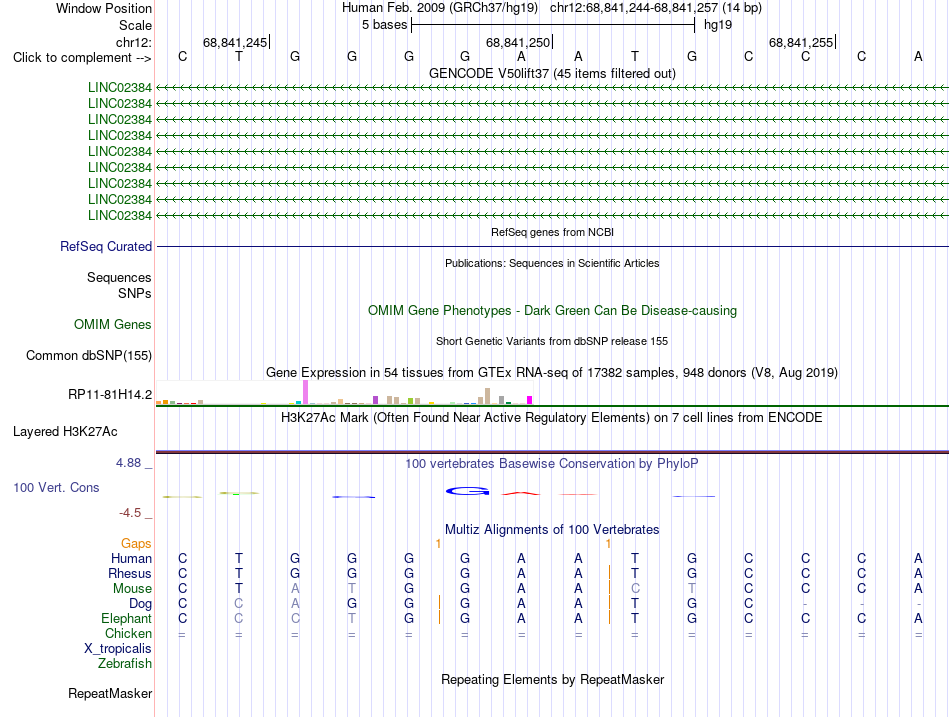The image size is (950, 717).
Task: Open 'Short Genetic Variants from dbSNP release 155' title
Action: point(552,341)
